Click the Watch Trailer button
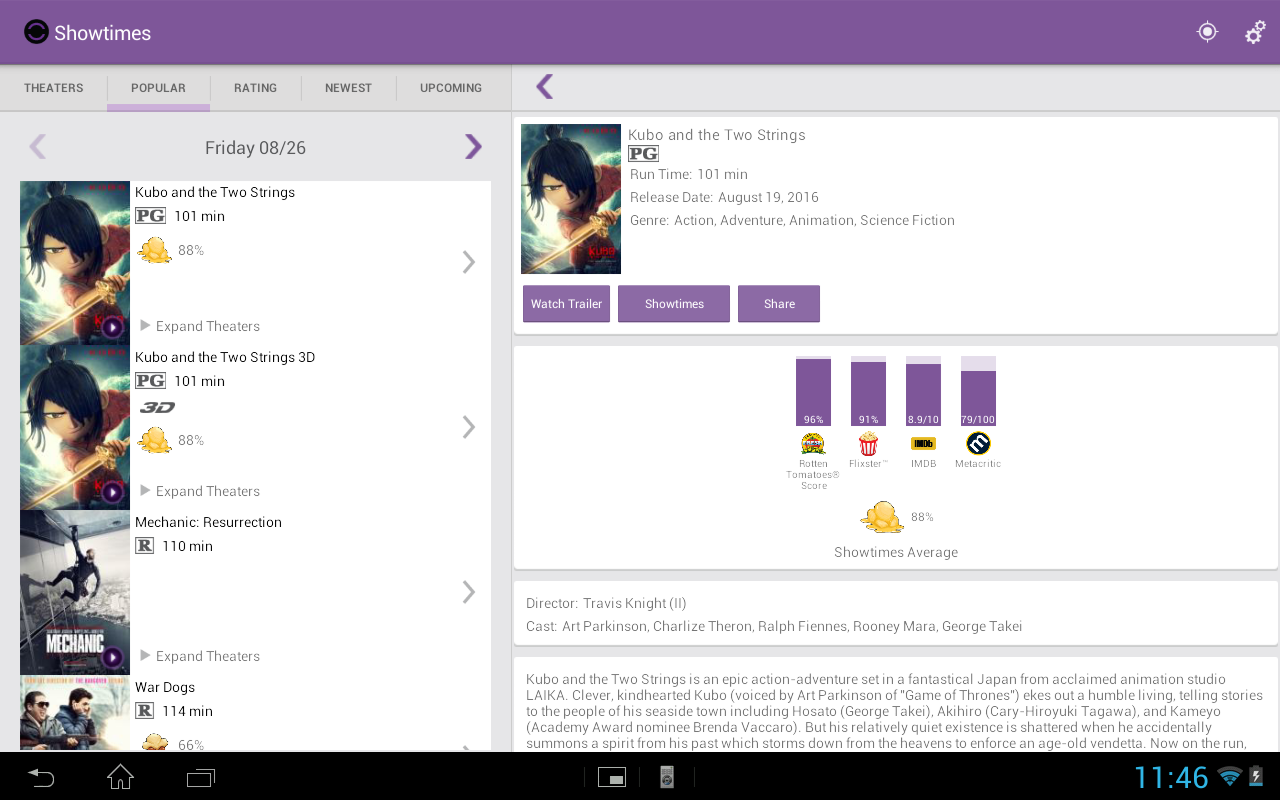Image resolution: width=1280 pixels, height=800 pixels. point(566,304)
